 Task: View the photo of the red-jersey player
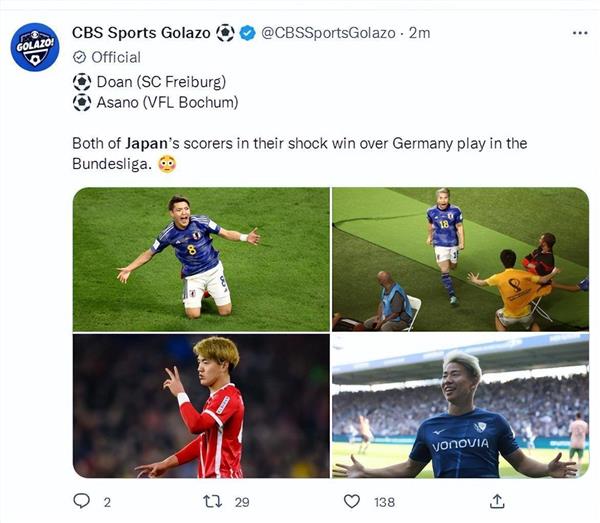201,406
